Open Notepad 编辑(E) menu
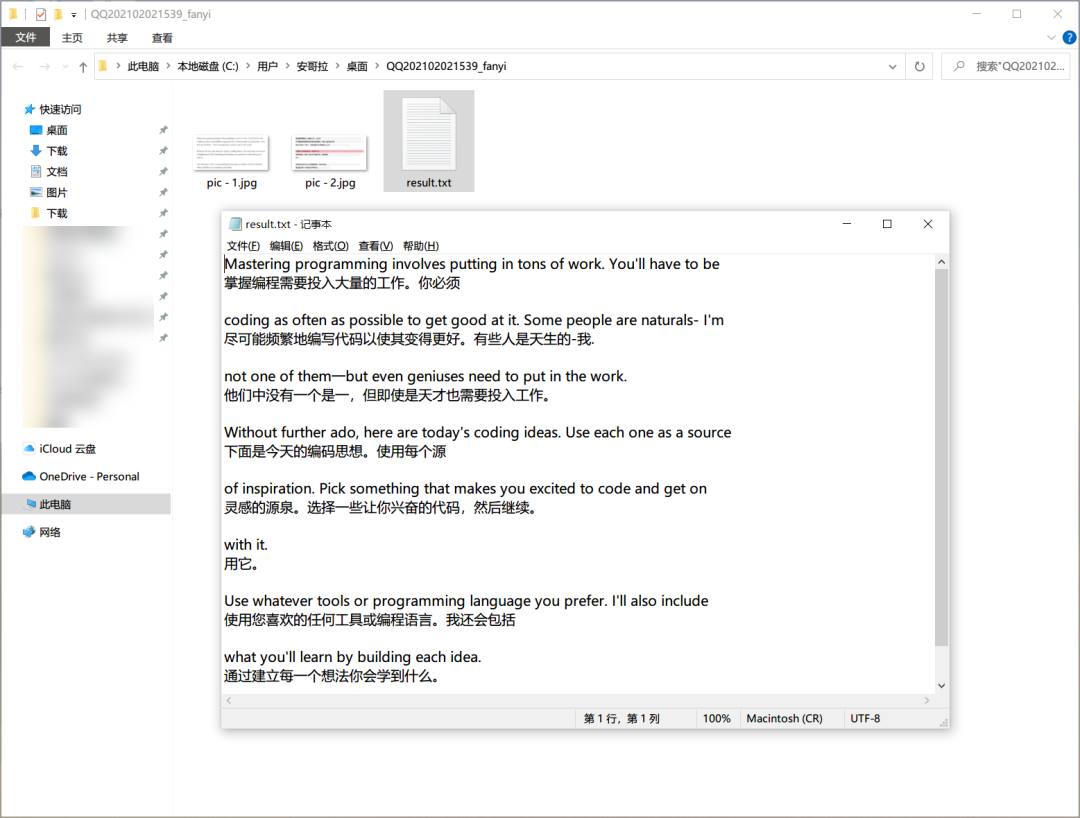1080x818 pixels. click(286, 246)
